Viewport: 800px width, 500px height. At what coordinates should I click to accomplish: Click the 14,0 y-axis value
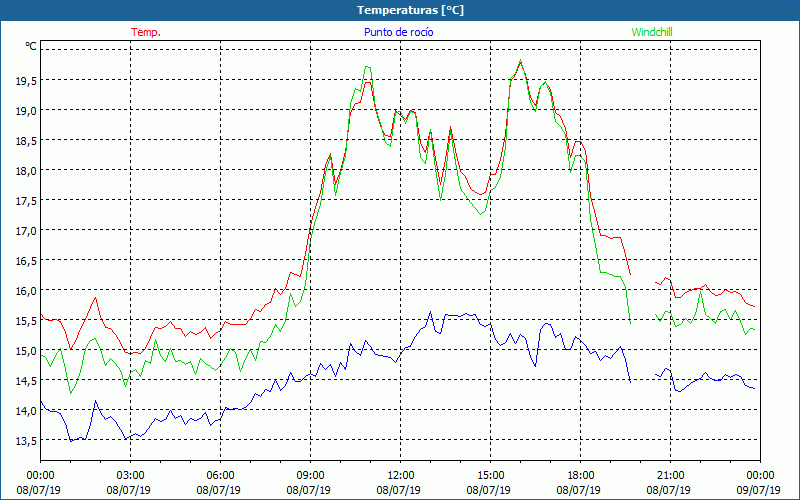(x=26, y=411)
